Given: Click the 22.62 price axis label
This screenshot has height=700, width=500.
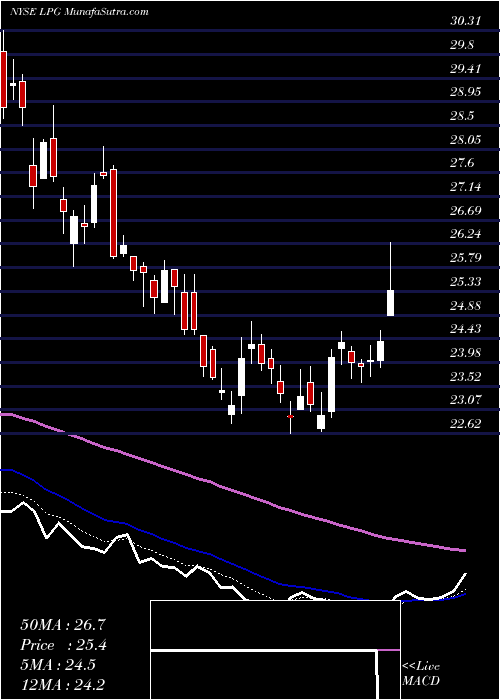Looking at the screenshot, I should click(x=465, y=423).
